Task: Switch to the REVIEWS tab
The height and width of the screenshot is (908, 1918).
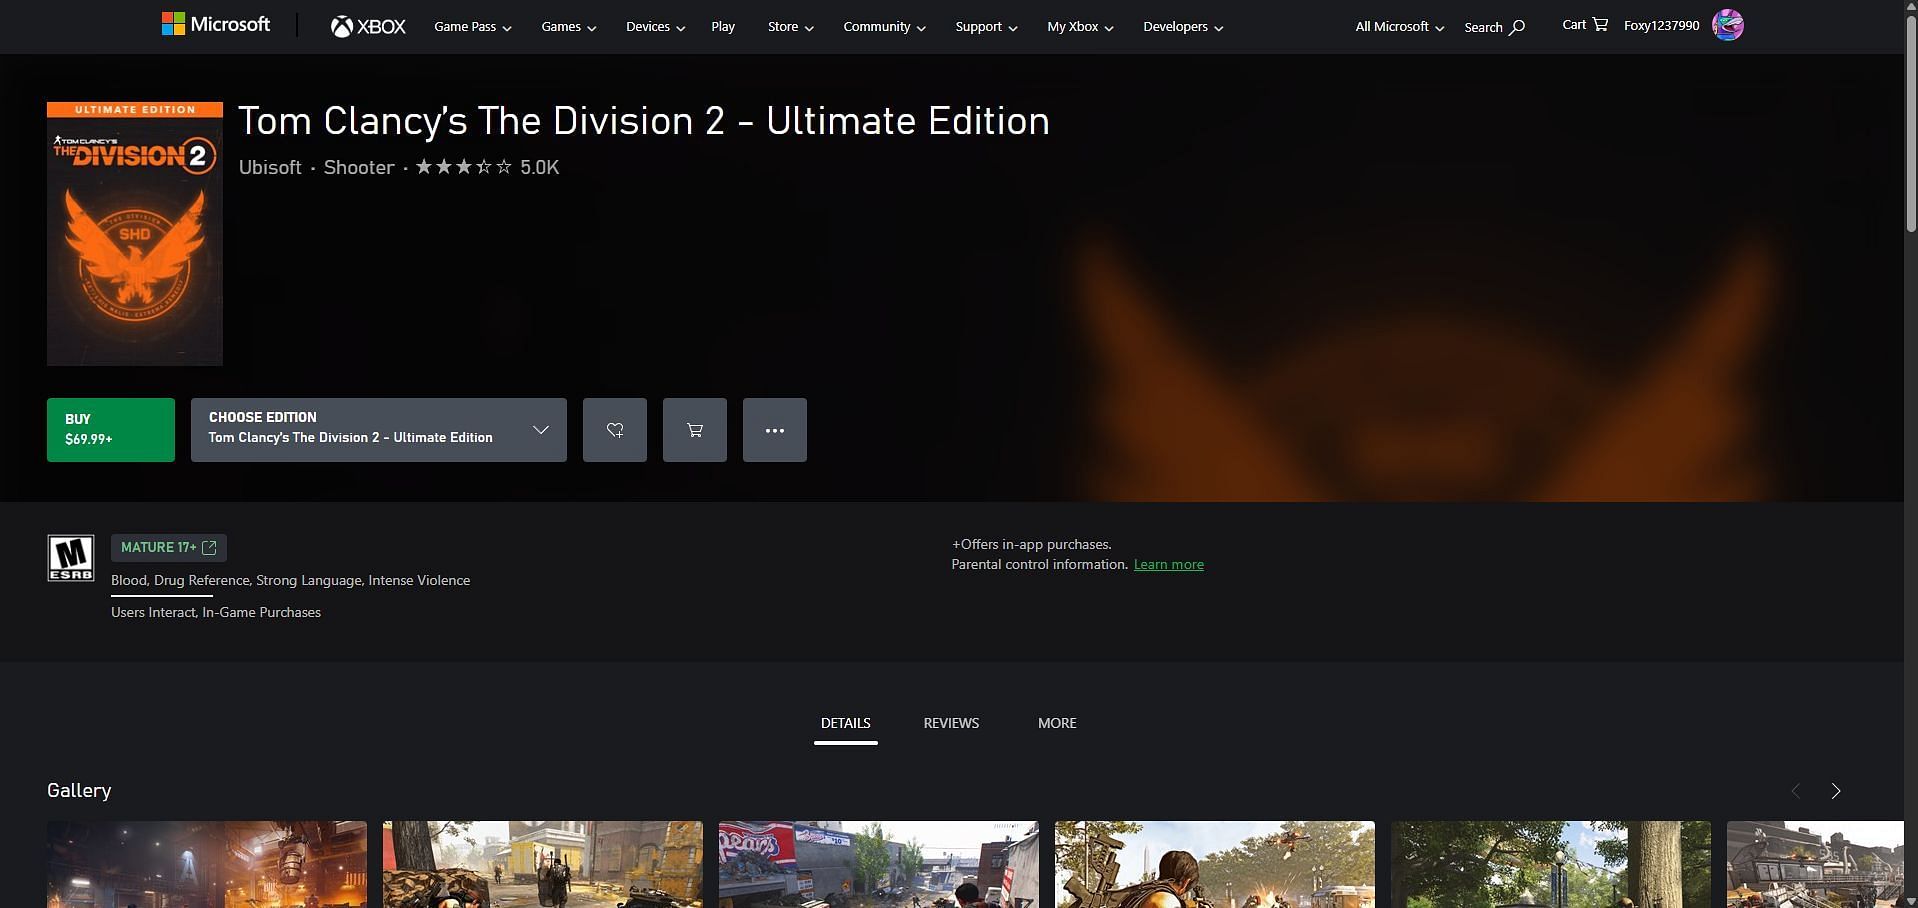Action: [951, 723]
